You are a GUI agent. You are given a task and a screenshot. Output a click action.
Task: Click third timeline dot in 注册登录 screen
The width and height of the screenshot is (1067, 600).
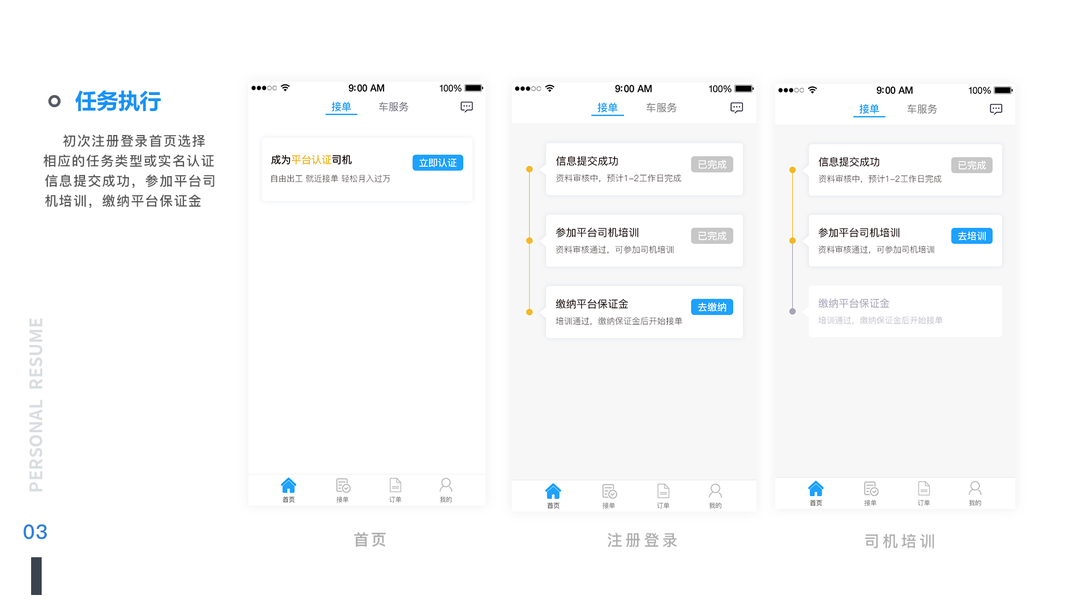(529, 312)
